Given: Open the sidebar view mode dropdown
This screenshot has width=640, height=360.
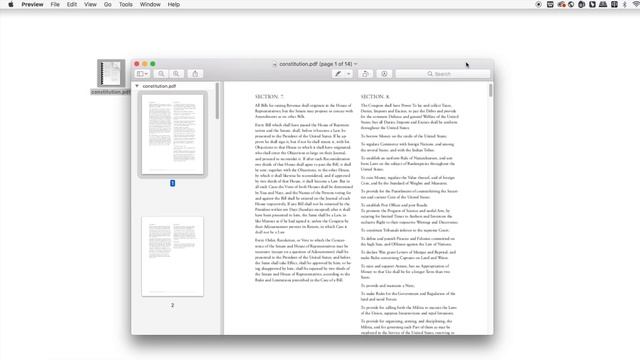Looking at the screenshot, I should click(x=142, y=74).
